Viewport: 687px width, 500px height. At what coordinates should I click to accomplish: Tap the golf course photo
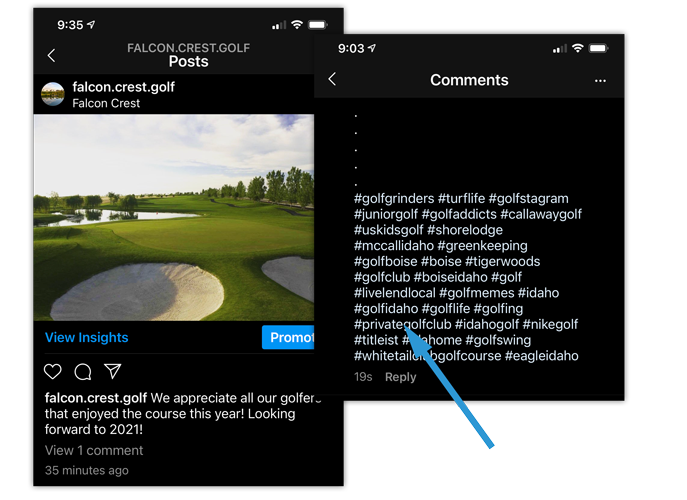point(174,217)
